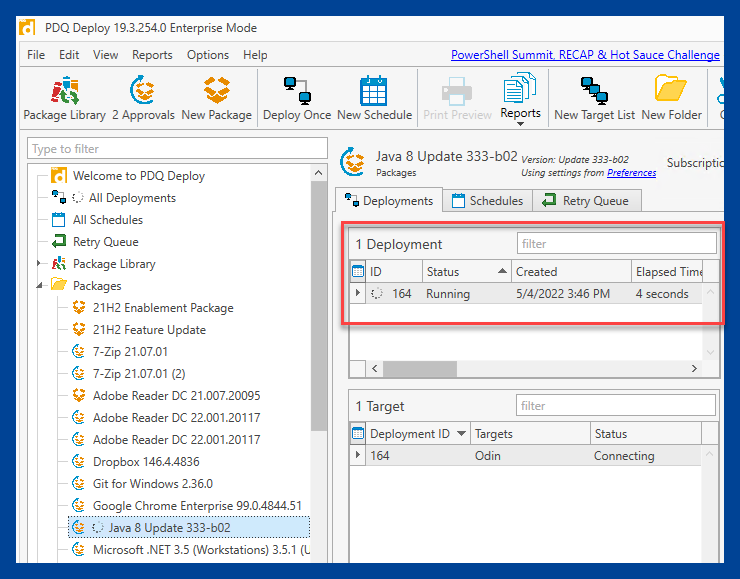Click the deployments horizontal scrollbar thumb

[420, 369]
